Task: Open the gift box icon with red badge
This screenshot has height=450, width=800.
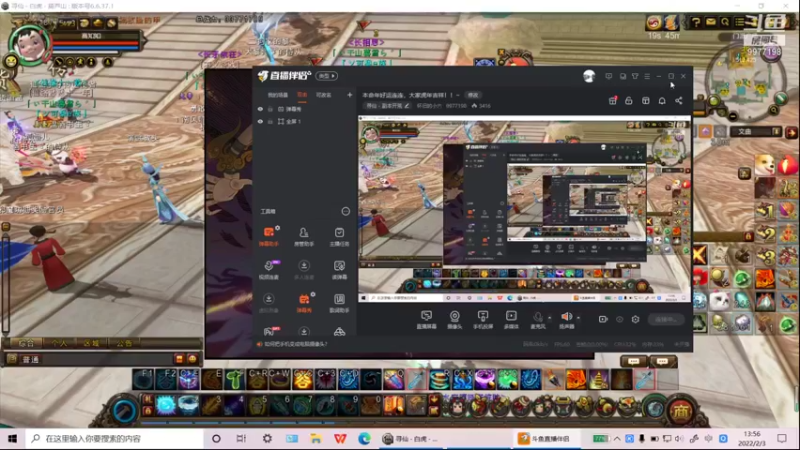Action: 612,101
